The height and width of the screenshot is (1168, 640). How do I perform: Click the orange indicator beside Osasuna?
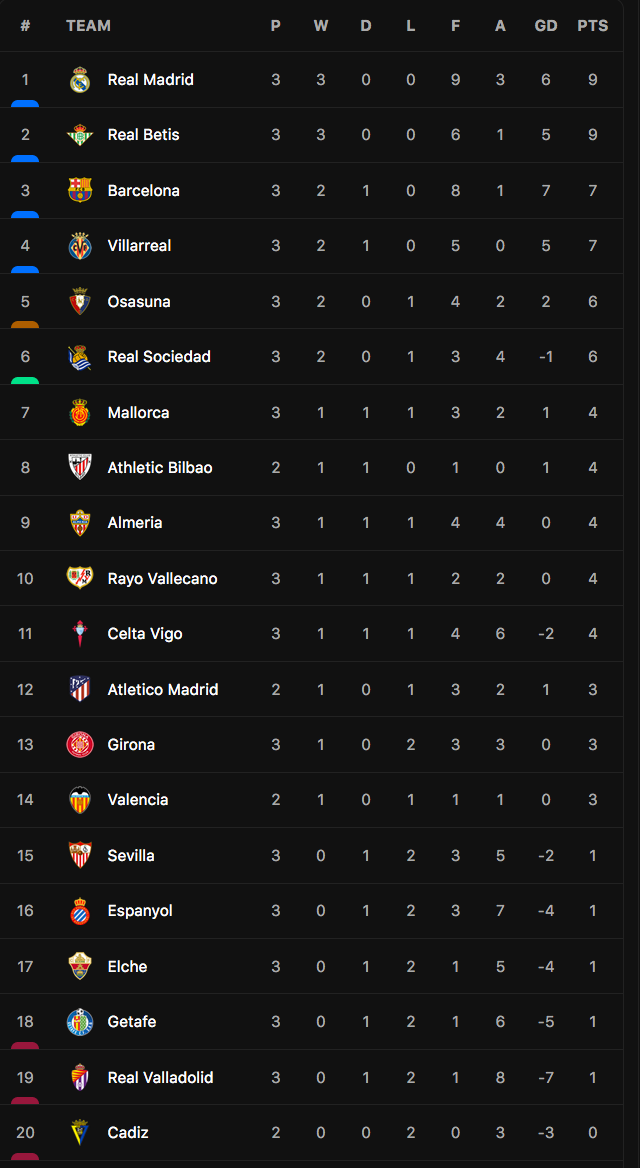point(25,323)
